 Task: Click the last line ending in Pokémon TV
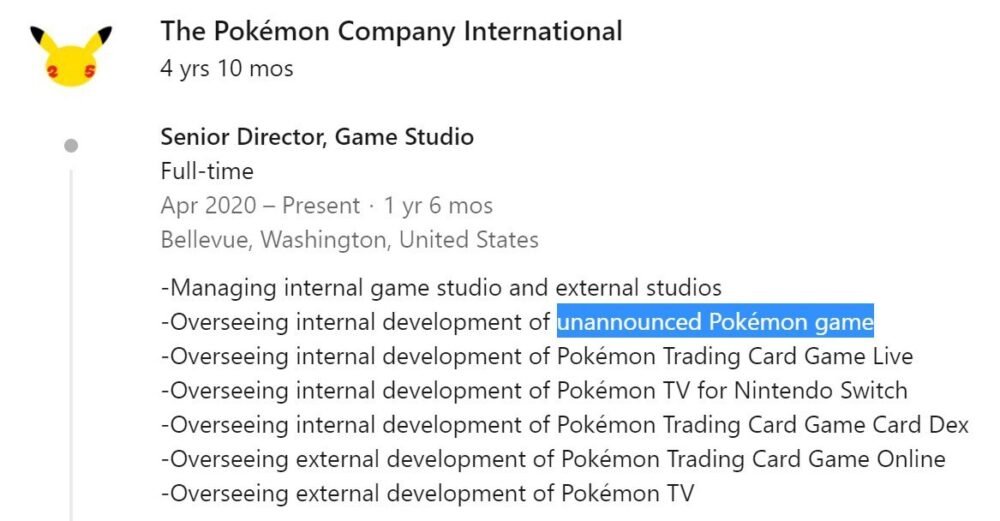(427, 493)
